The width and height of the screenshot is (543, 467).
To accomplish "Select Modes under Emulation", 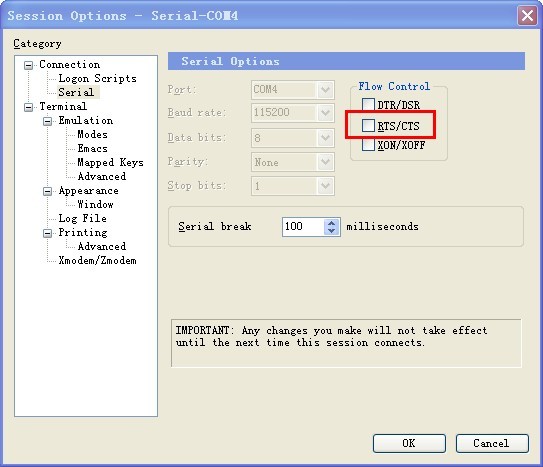I will (92, 134).
